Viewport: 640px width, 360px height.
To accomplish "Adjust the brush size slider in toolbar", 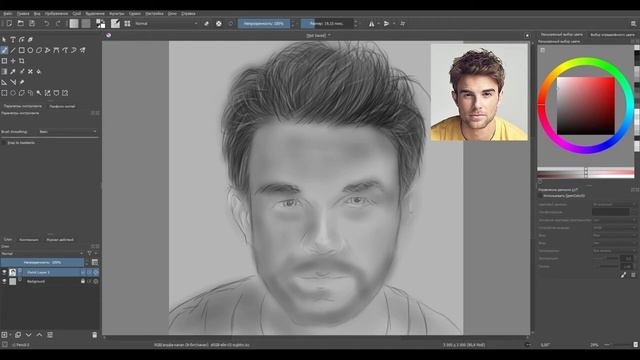I will click(x=327, y=24).
